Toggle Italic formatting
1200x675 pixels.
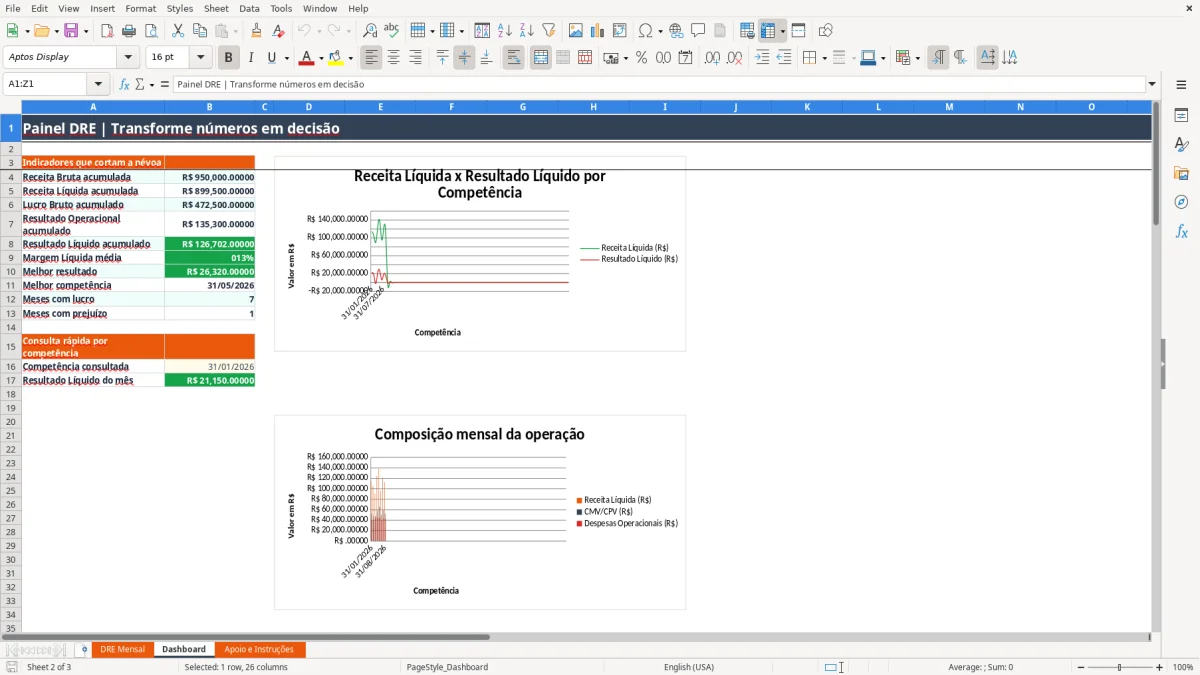pos(251,58)
